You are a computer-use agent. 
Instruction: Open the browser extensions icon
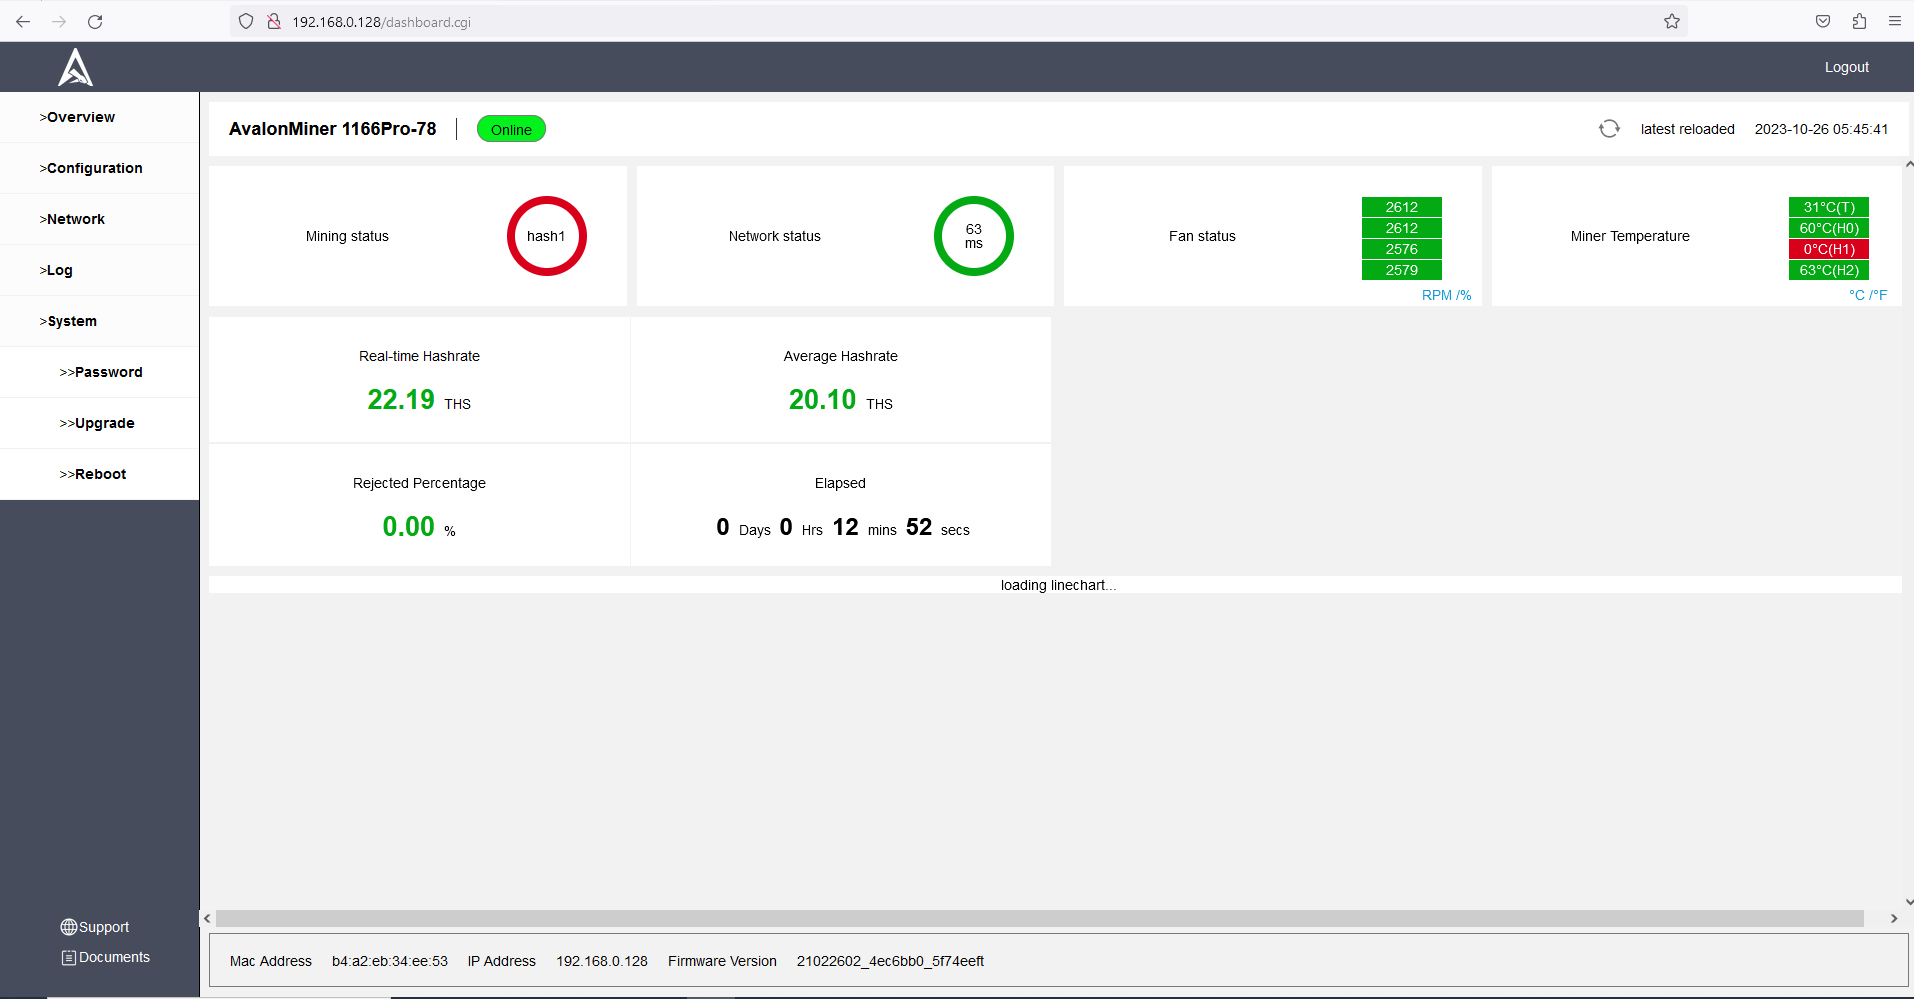pos(1859,21)
